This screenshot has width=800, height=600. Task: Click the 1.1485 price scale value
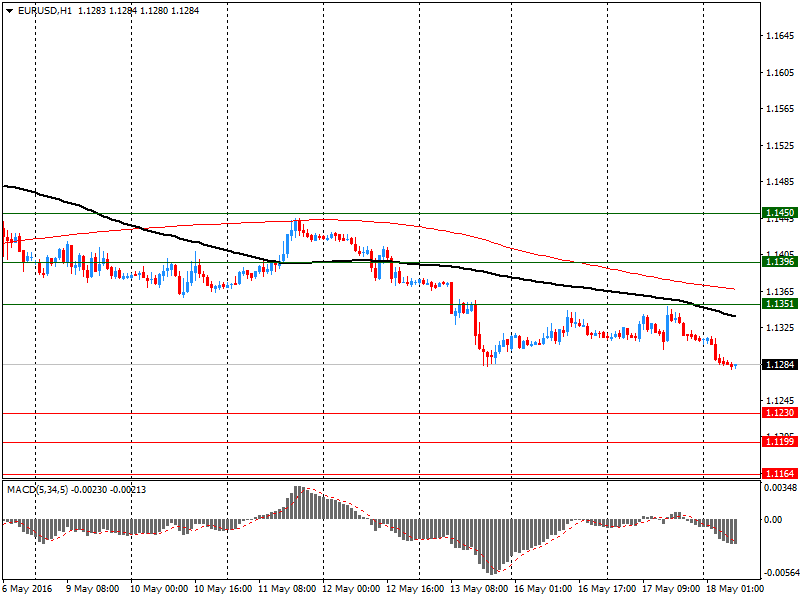(x=780, y=182)
